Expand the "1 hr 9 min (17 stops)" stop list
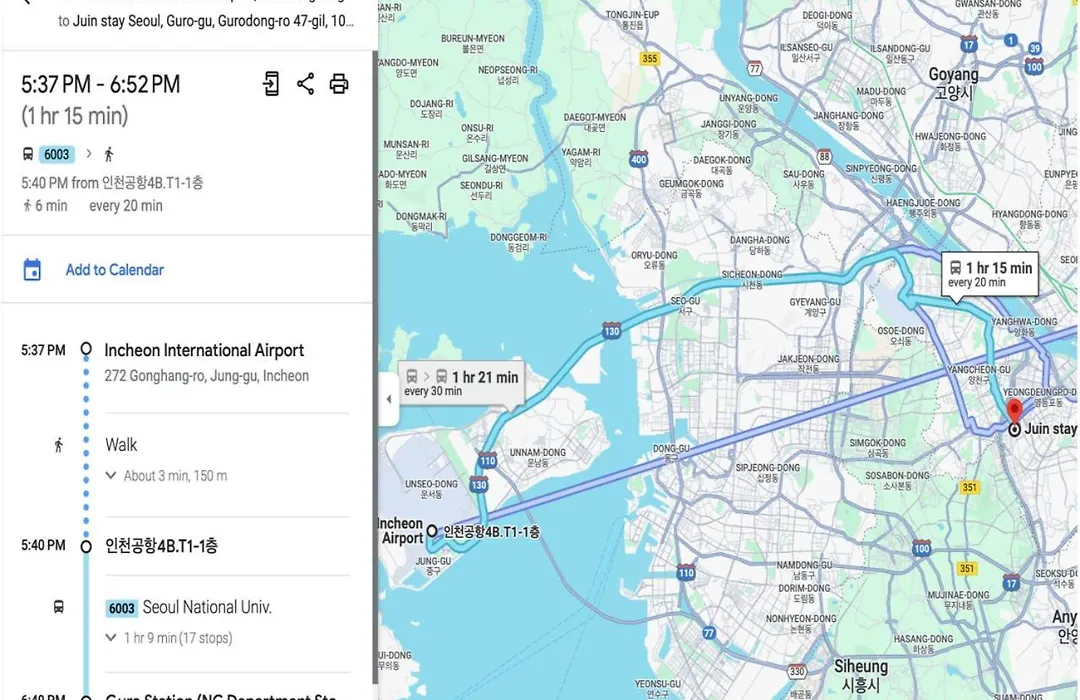 coord(169,638)
